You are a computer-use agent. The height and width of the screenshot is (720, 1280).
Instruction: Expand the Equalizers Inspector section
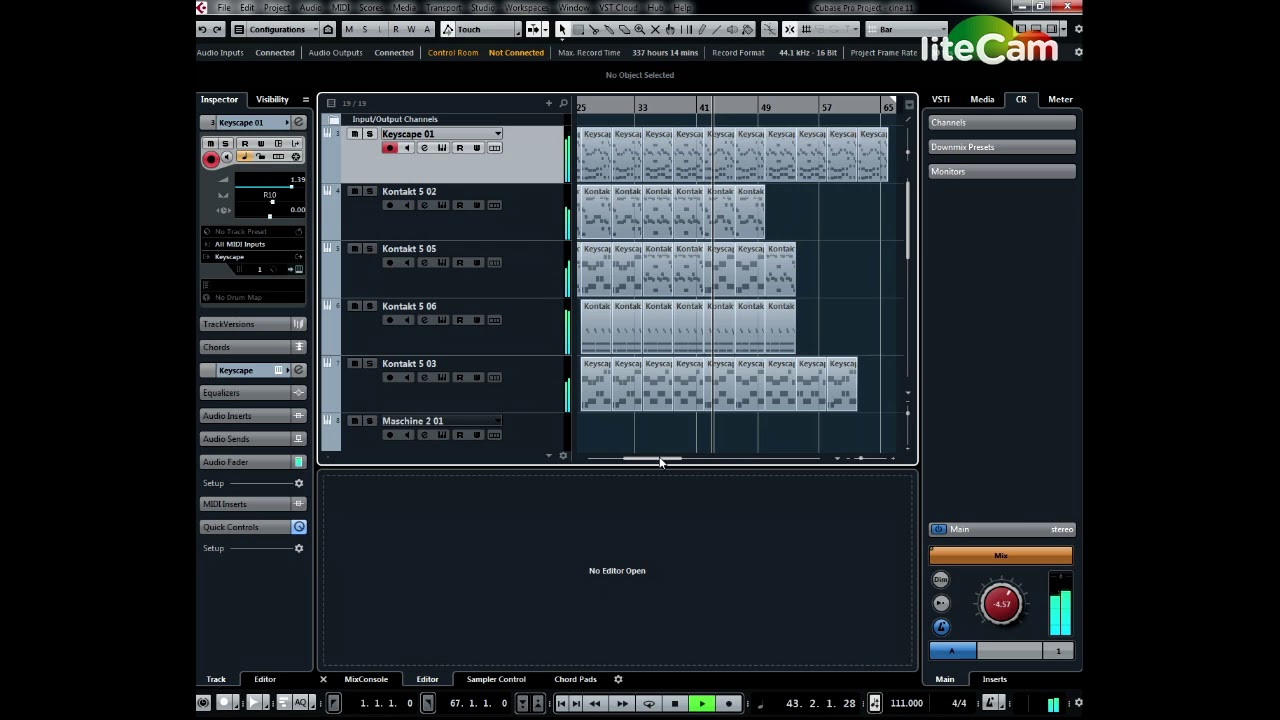(x=253, y=393)
